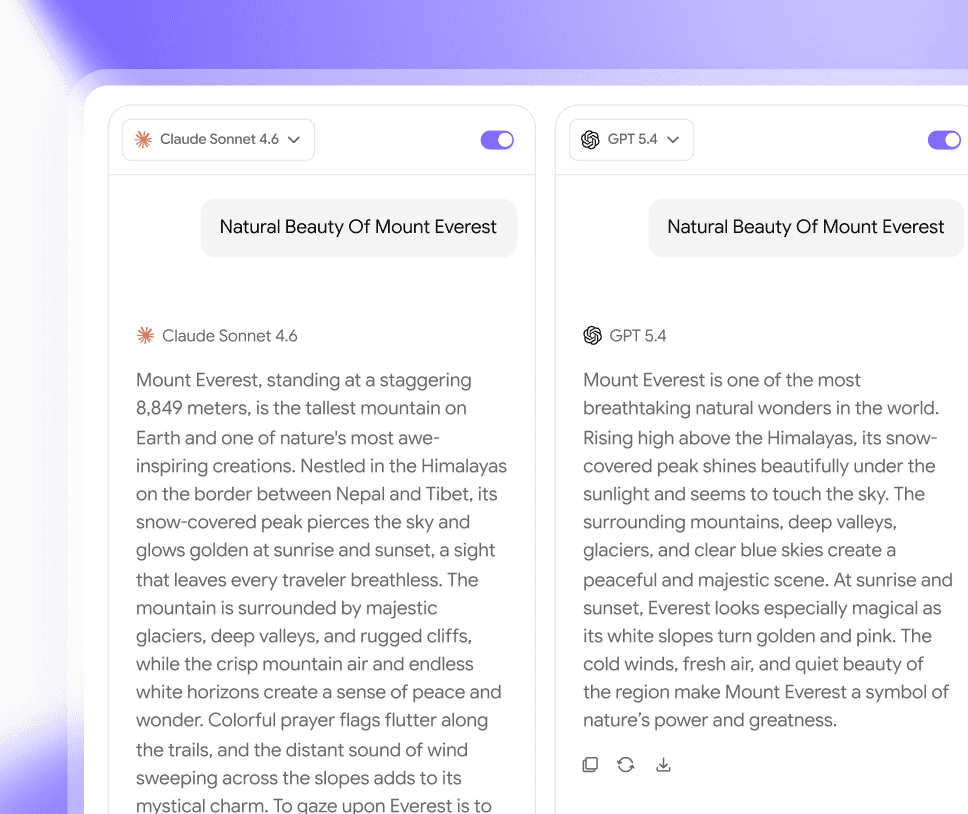The width and height of the screenshot is (968, 814).
Task: Open the Claude Sonnet 4.6 model dropdown
Action: pyautogui.click(x=218, y=140)
